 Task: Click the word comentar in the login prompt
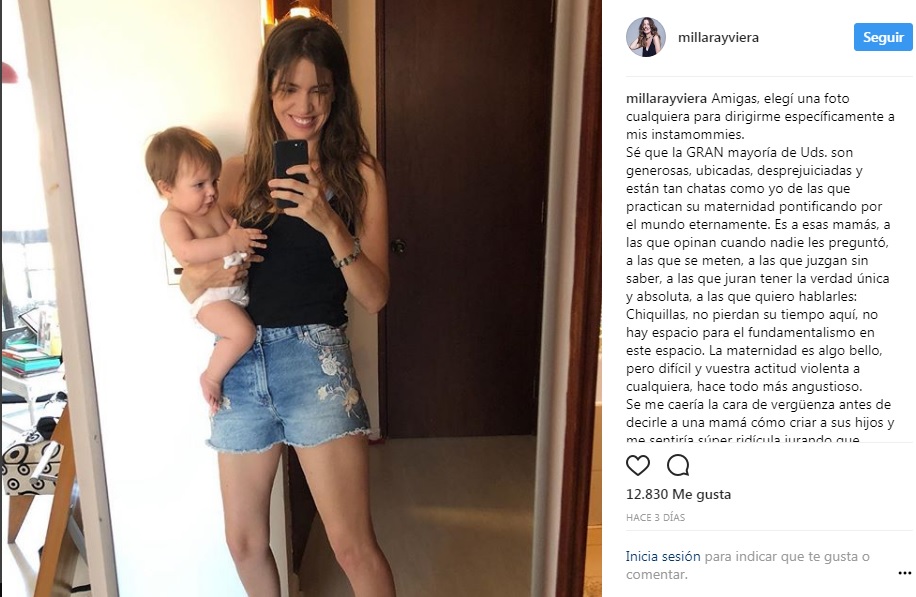click(654, 575)
